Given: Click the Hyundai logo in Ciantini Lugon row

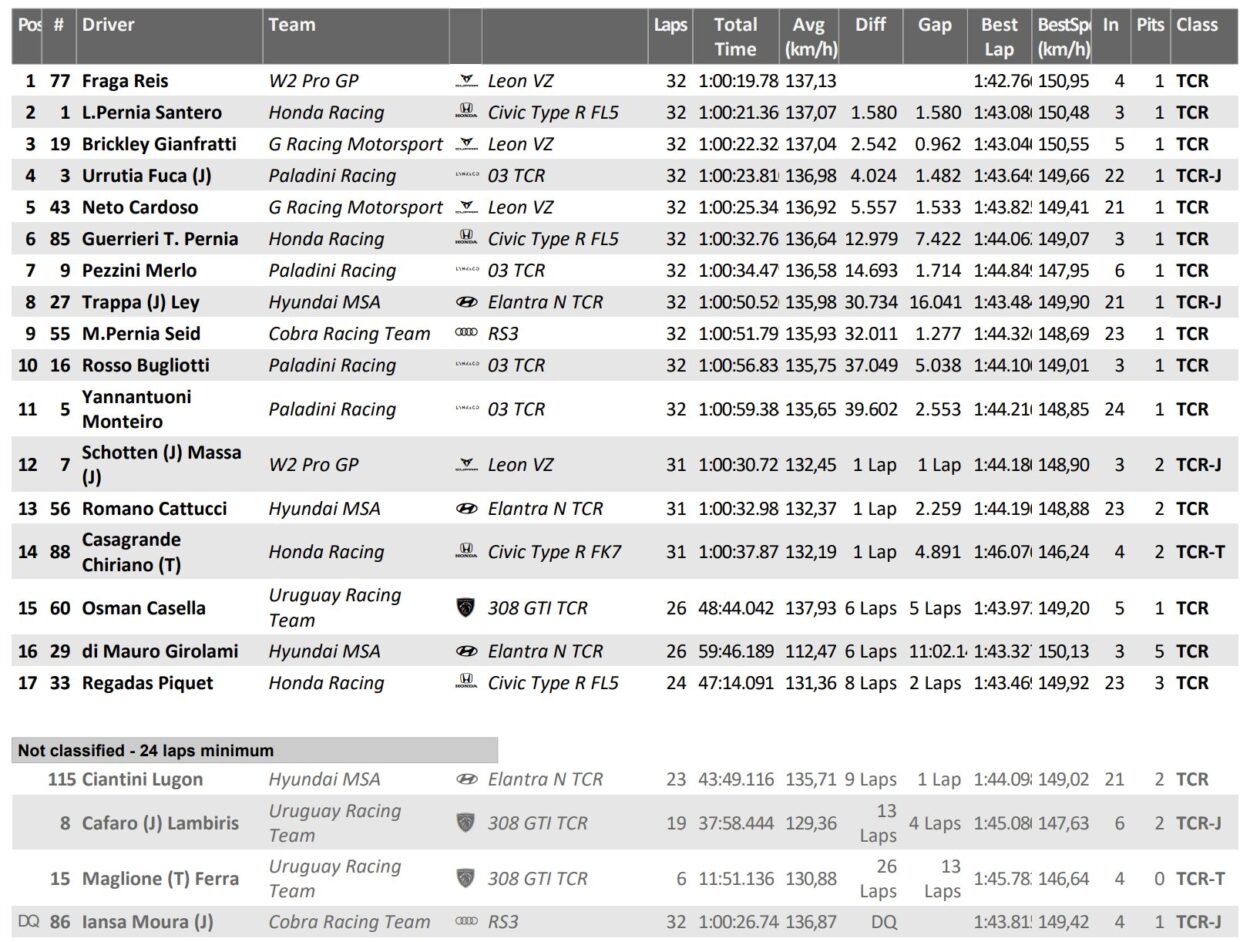Looking at the screenshot, I should pos(466,779).
